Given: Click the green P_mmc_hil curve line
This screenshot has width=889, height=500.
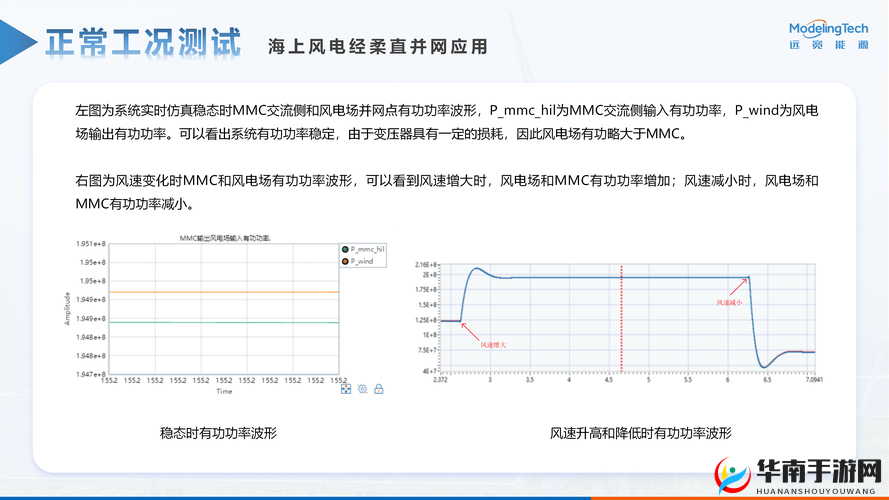Looking at the screenshot, I should (224, 322).
